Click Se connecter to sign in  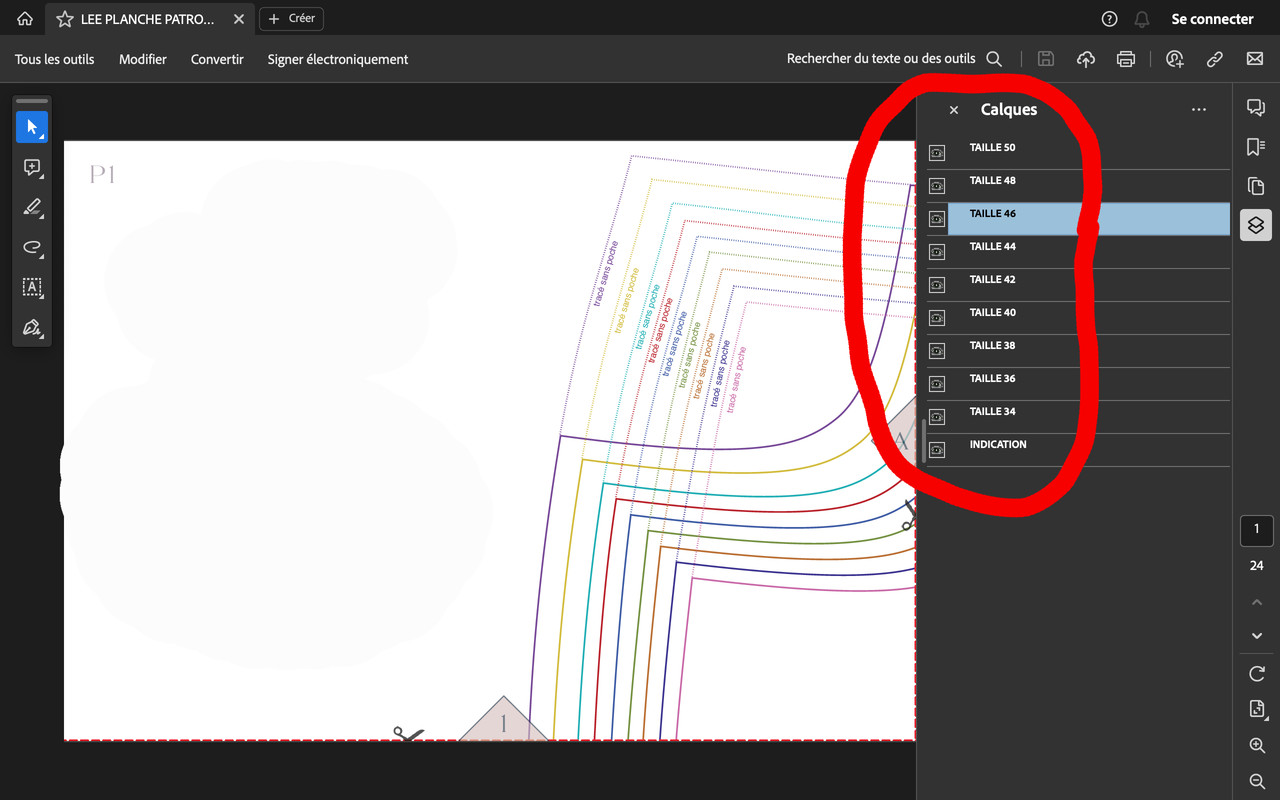(x=1211, y=18)
